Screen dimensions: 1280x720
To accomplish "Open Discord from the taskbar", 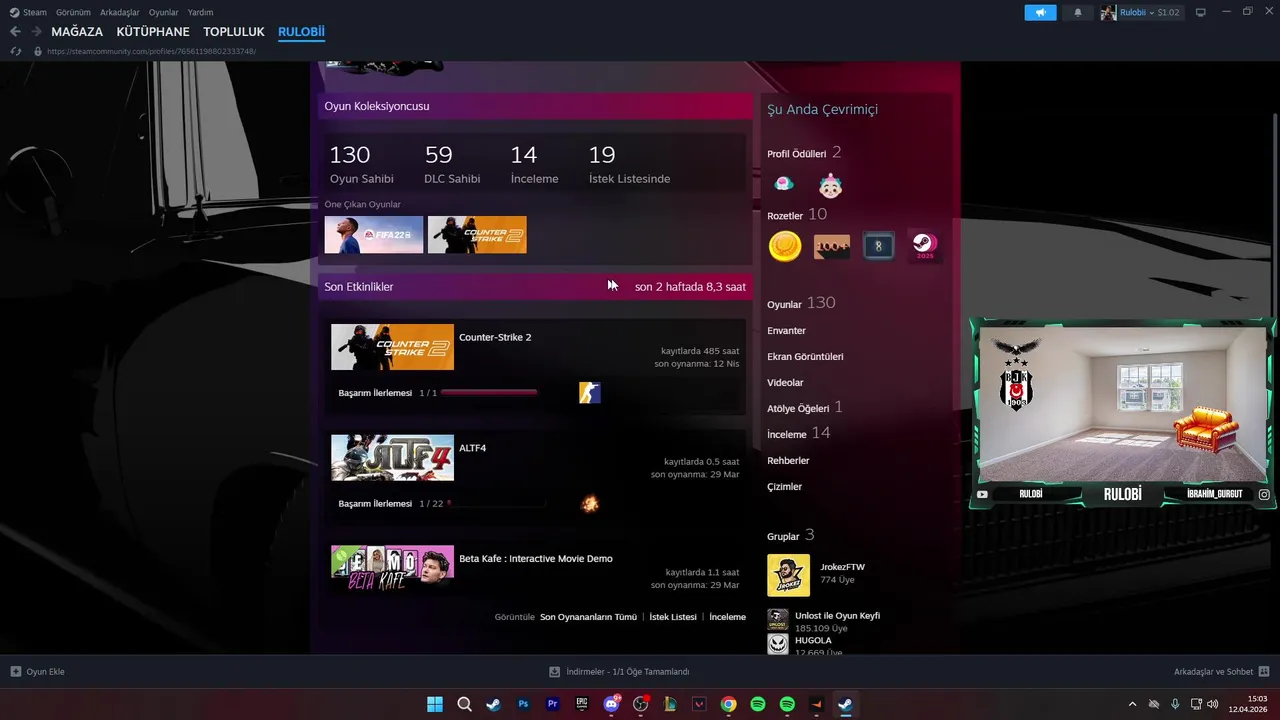I will (611, 704).
